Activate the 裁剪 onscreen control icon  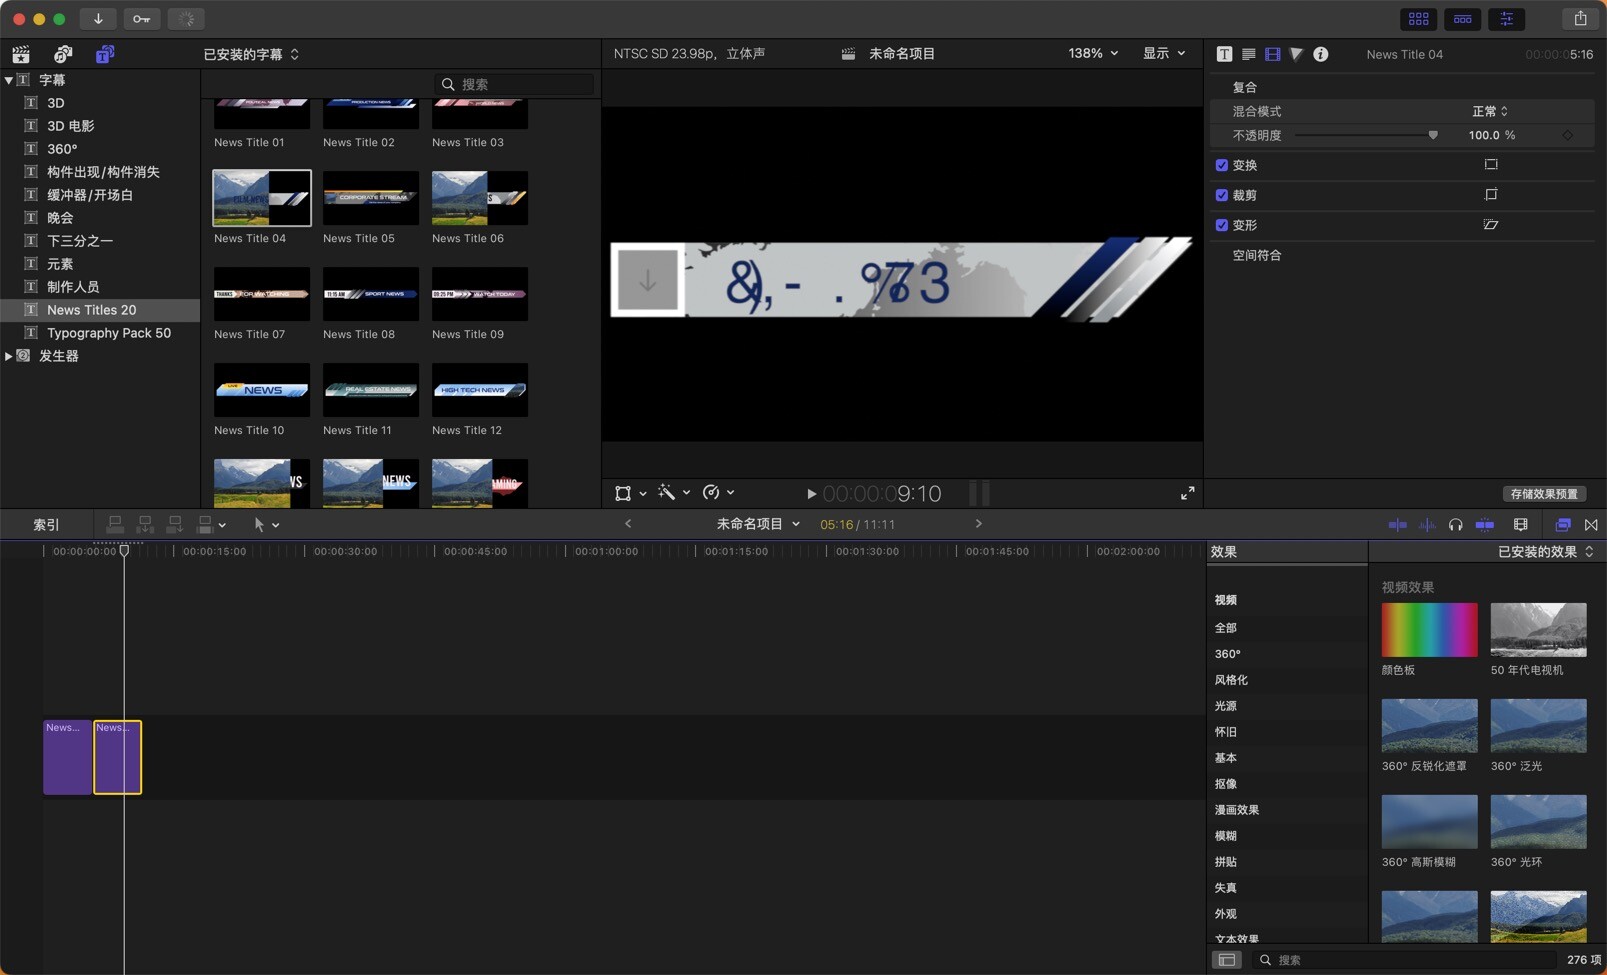(x=1491, y=194)
